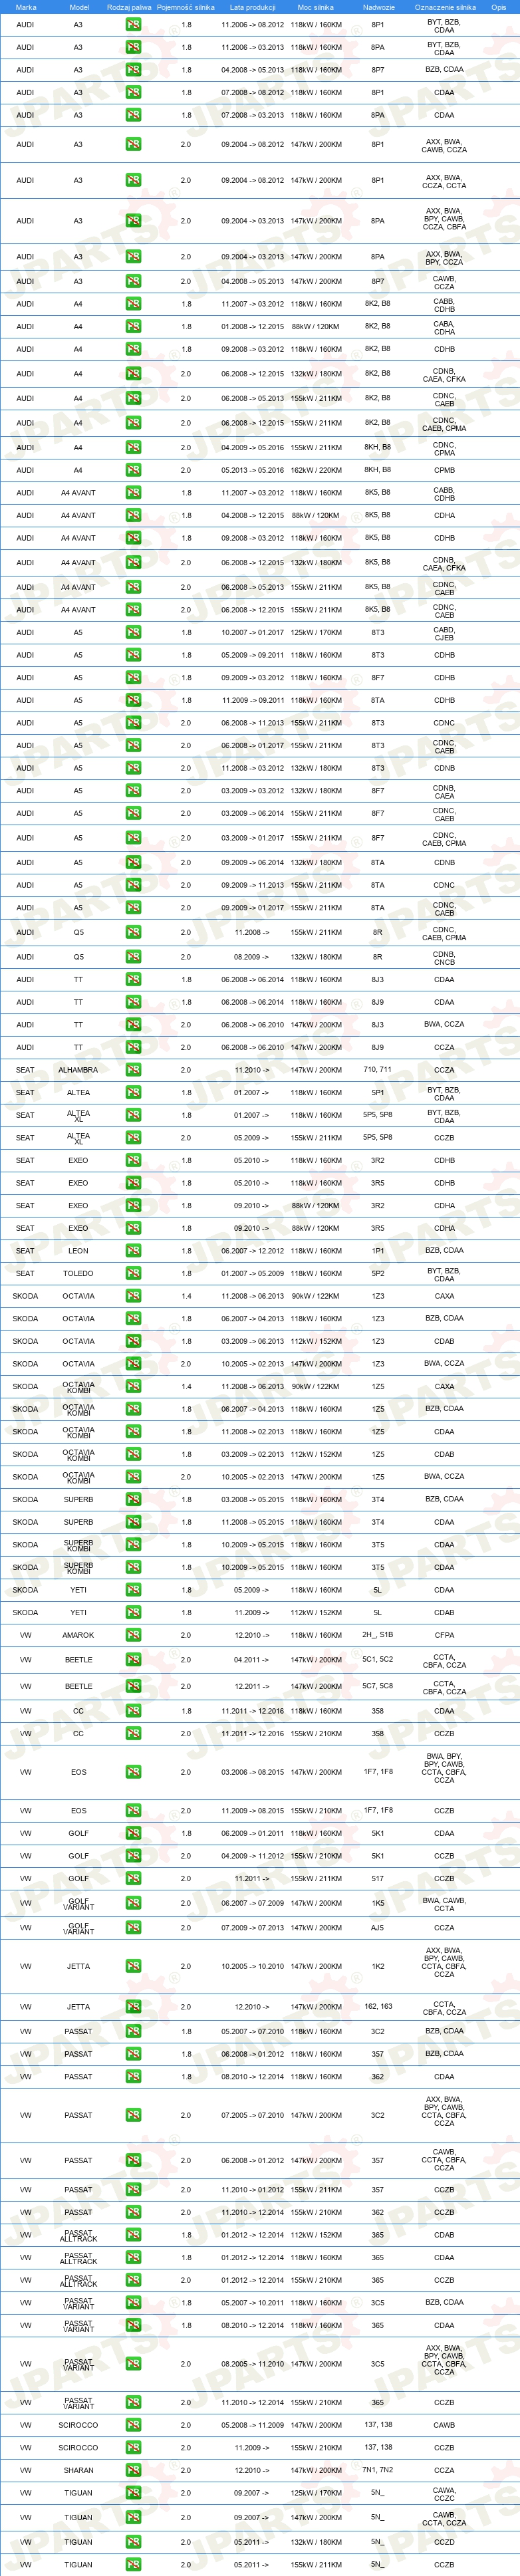Image resolution: width=520 pixels, height=2576 pixels.
Task: Click the fuel icon for VW GOLF 517 body
Action: point(133,1878)
